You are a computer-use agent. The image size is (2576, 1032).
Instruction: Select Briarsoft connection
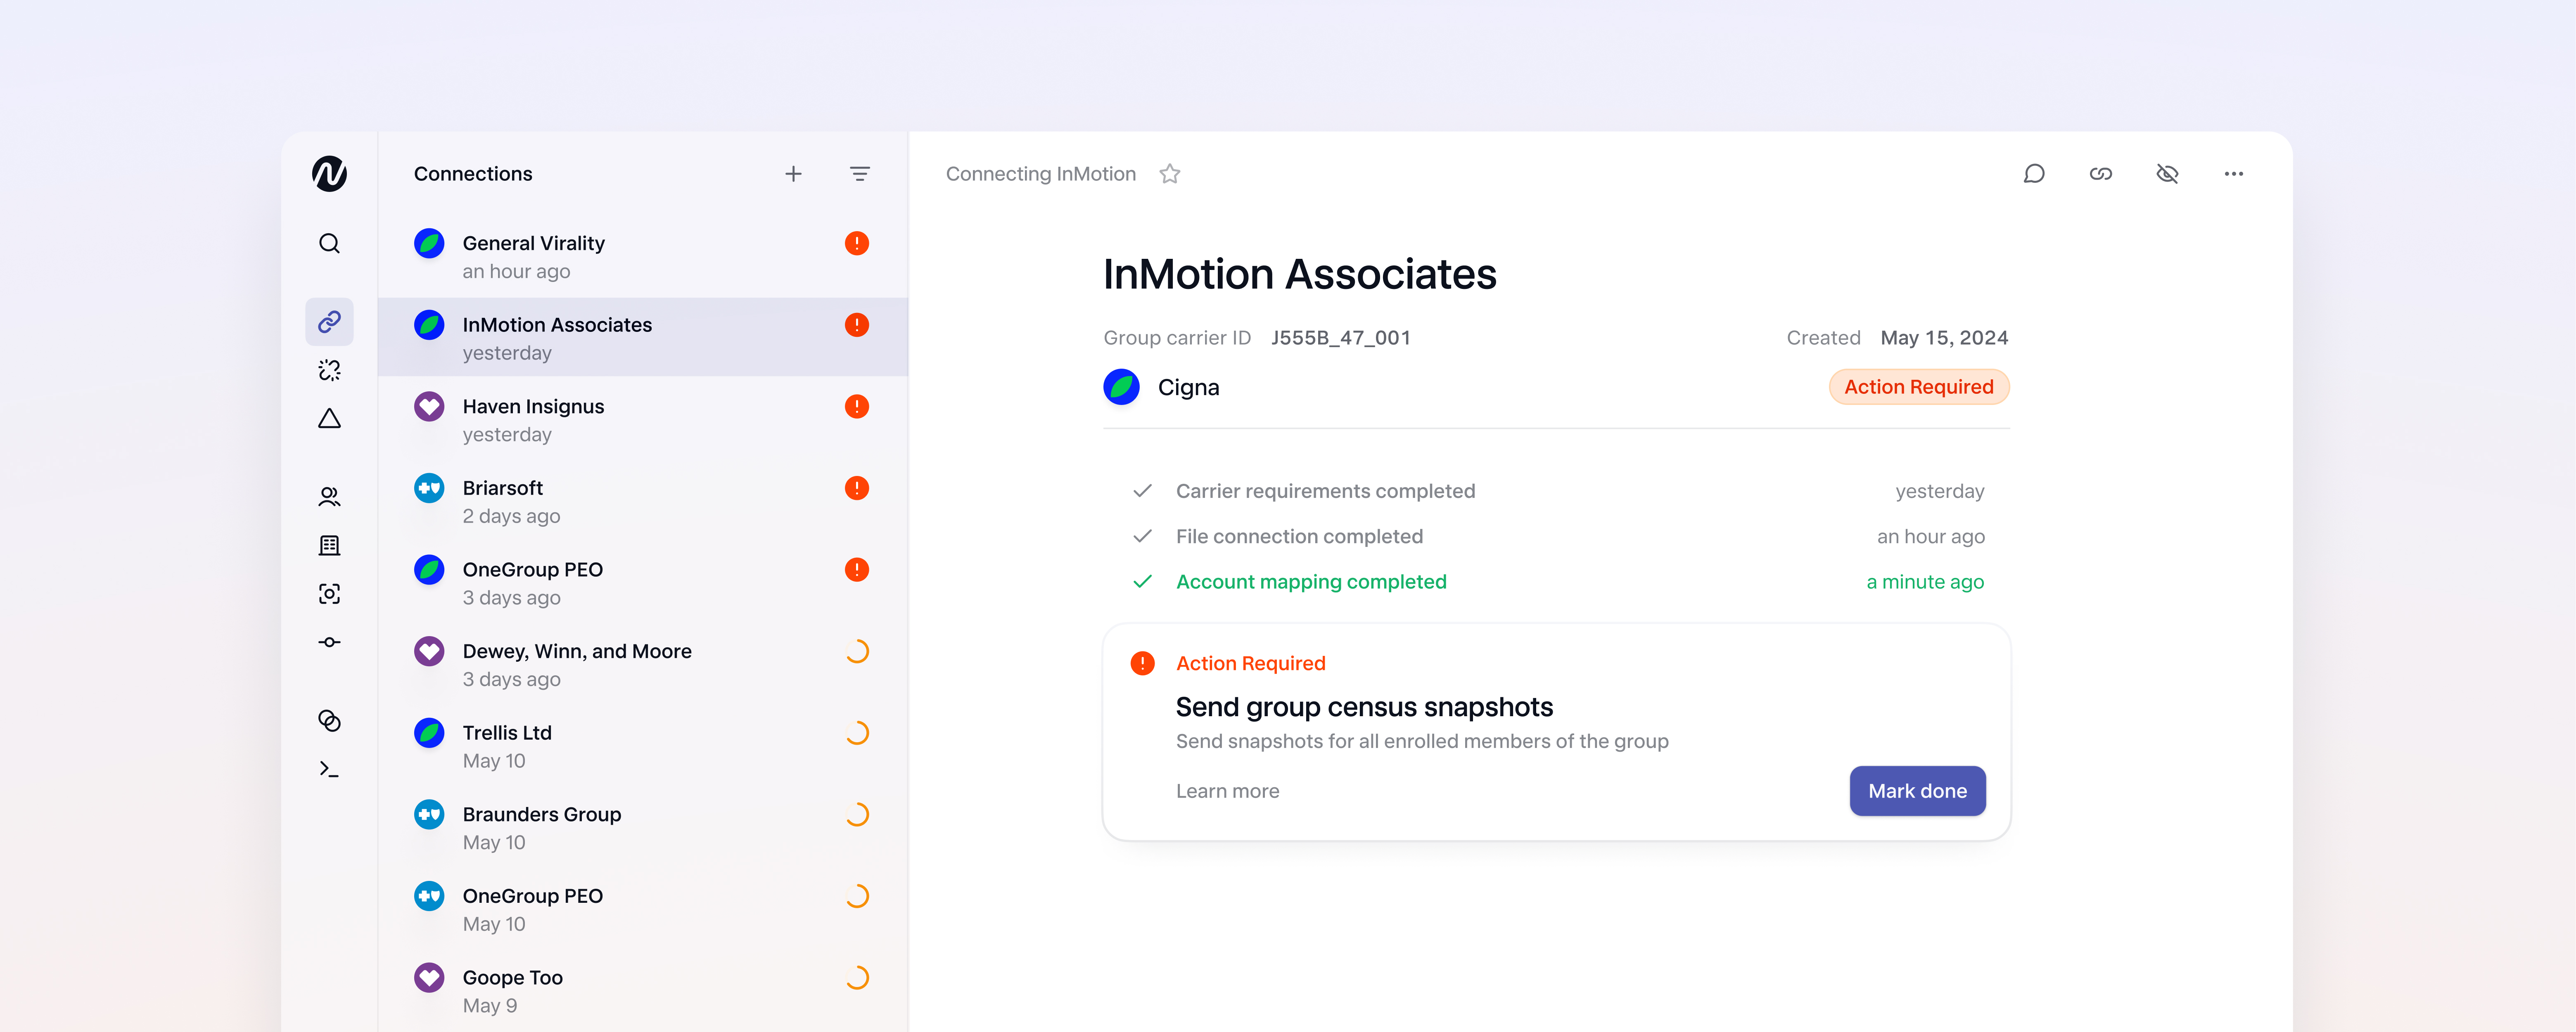tap(643, 502)
